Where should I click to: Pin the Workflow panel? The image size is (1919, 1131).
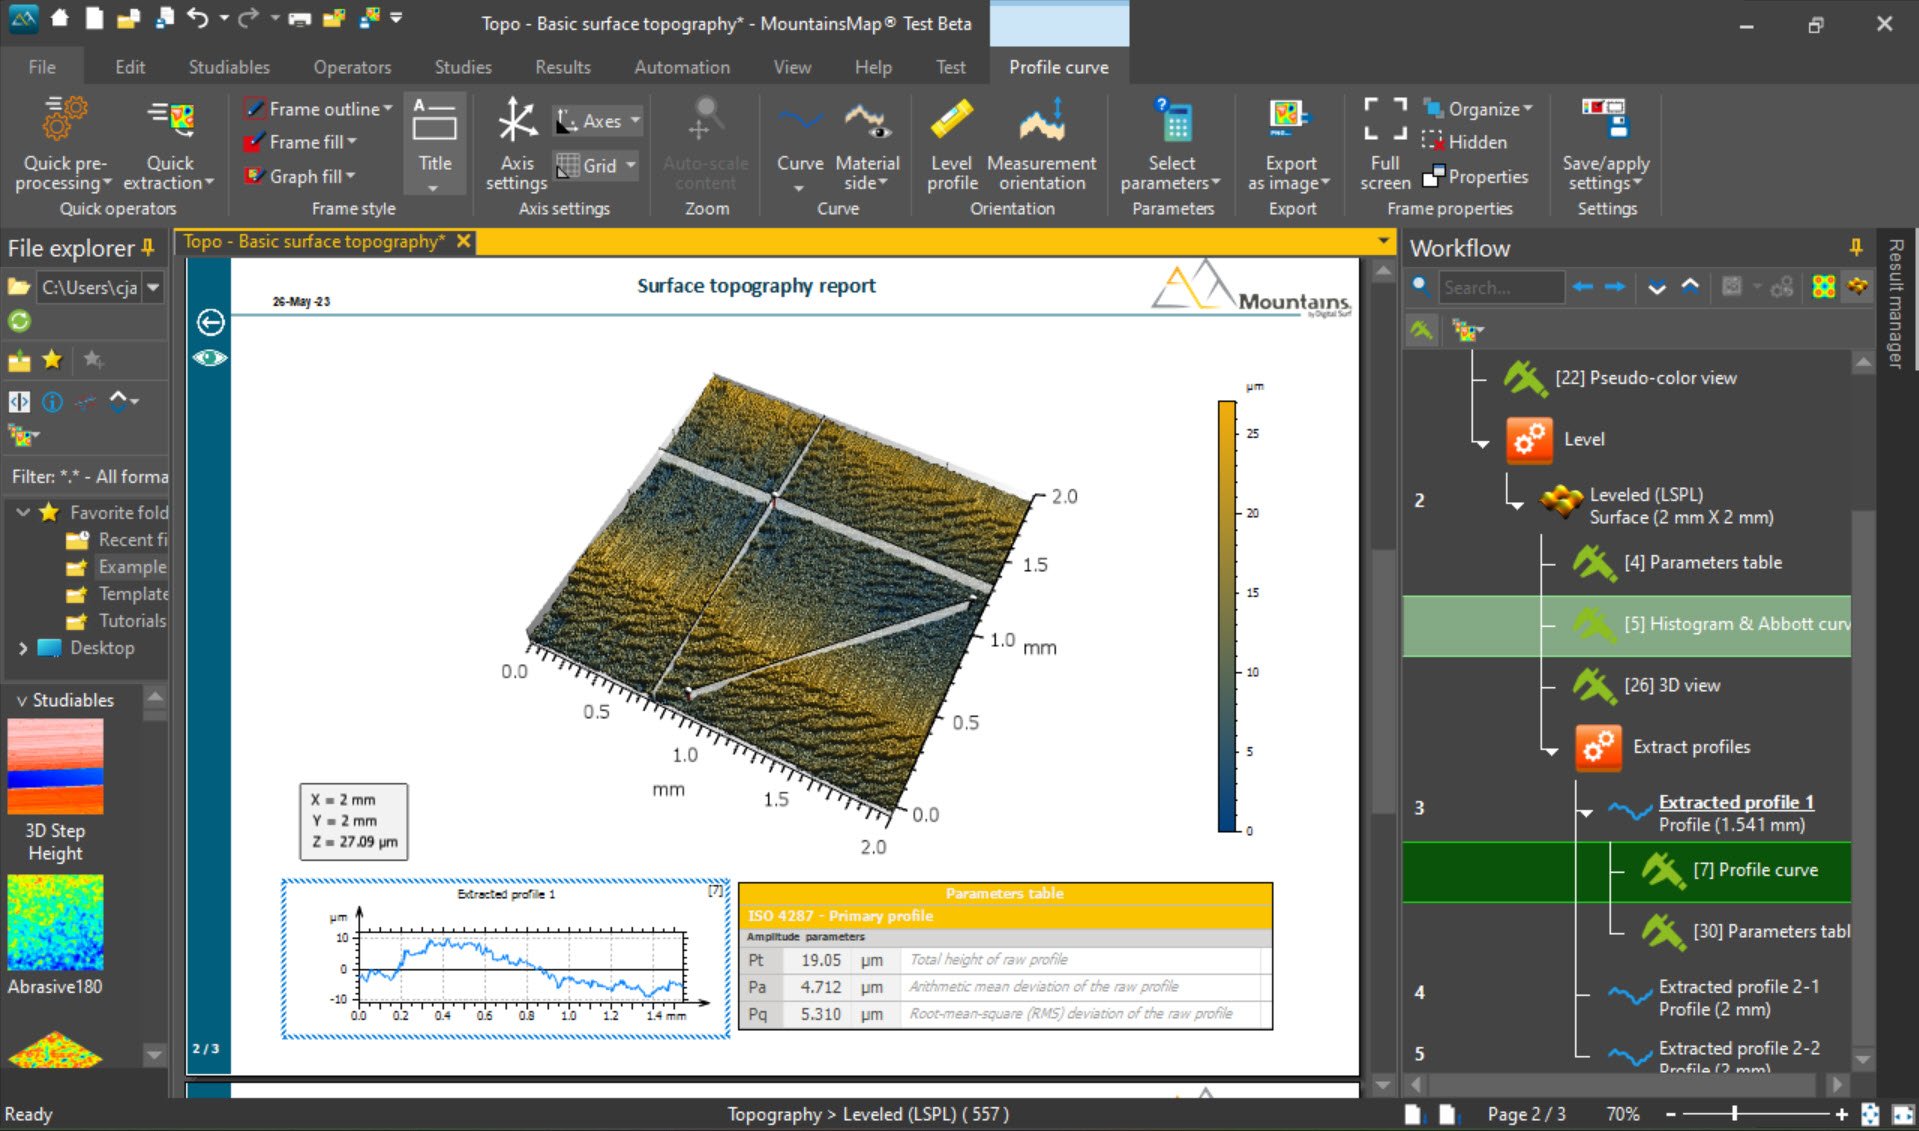[x=1856, y=247]
